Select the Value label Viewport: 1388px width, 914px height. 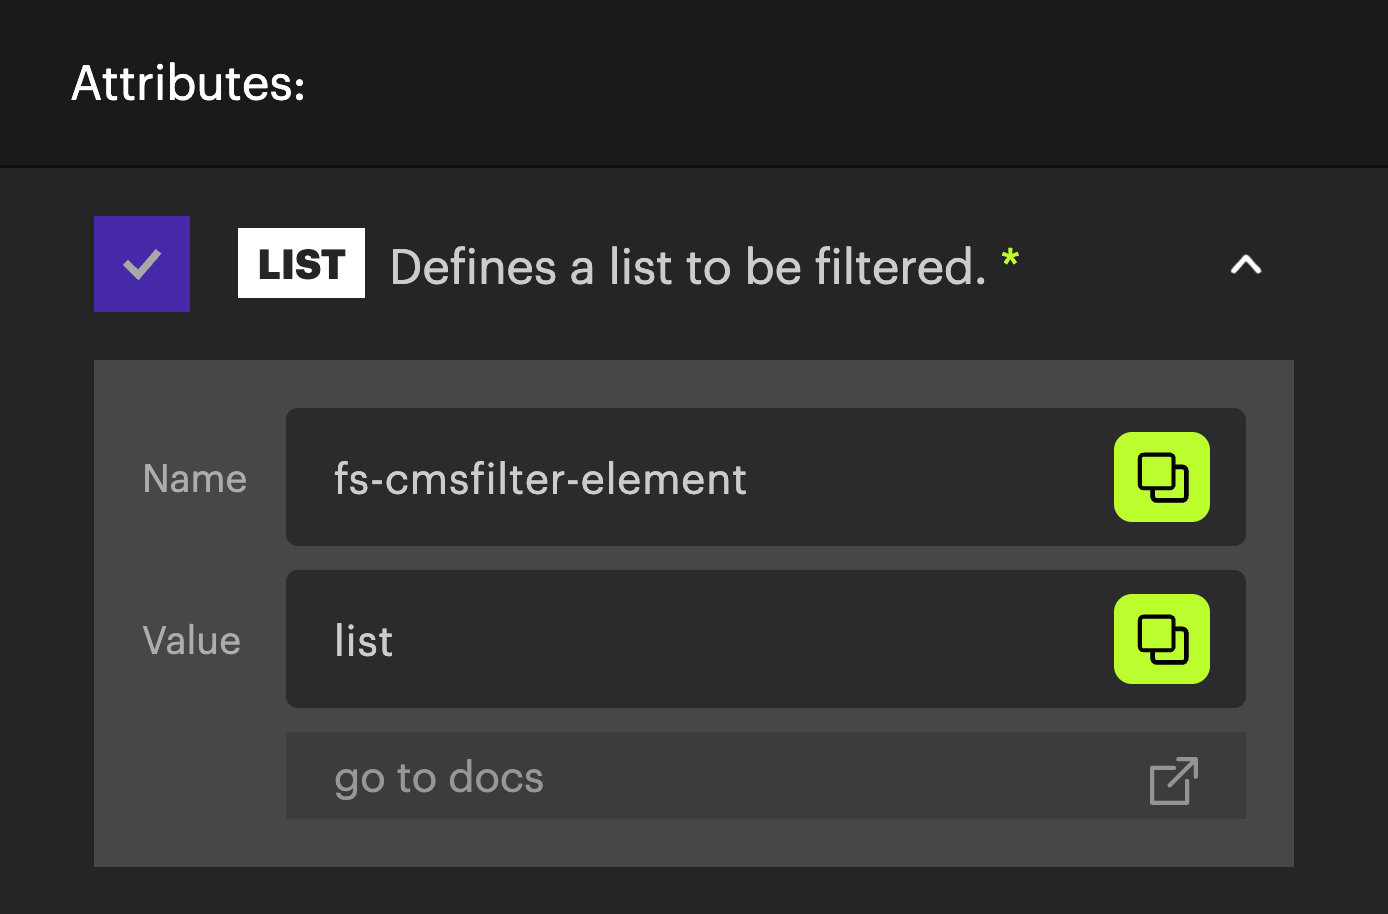192,641
